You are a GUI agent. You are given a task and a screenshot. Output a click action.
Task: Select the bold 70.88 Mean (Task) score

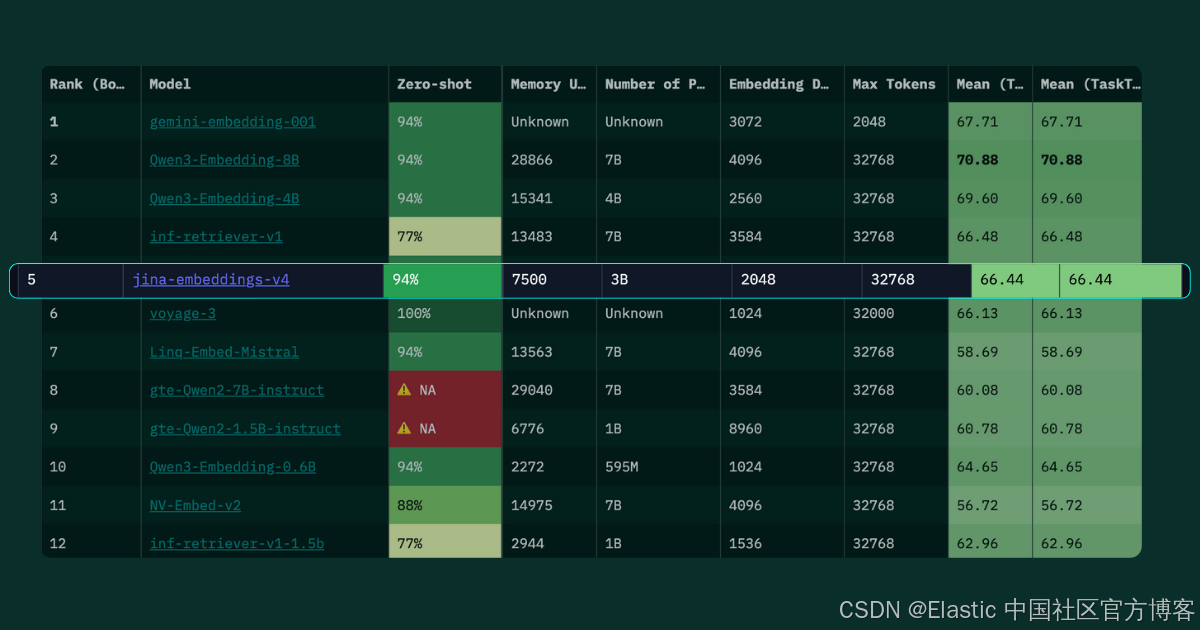[978, 160]
